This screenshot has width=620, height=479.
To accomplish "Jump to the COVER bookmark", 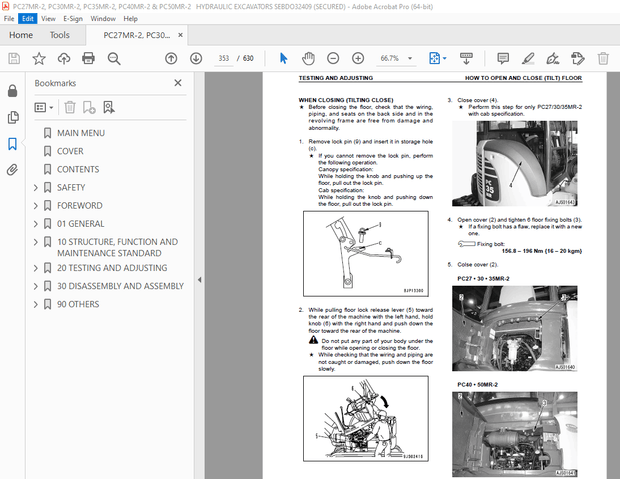I will pyautogui.click(x=70, y=151).
